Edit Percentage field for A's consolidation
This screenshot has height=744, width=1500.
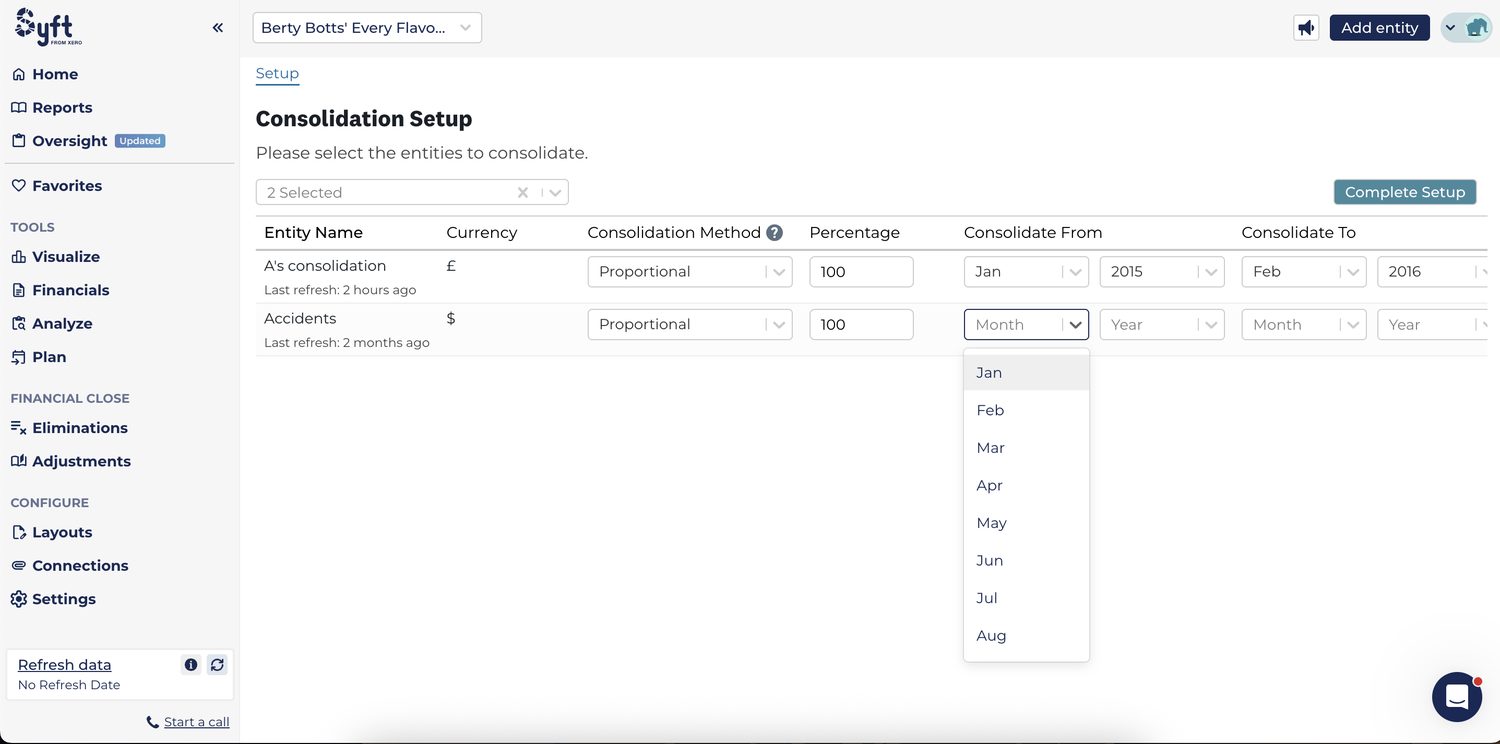coord(861,272)
